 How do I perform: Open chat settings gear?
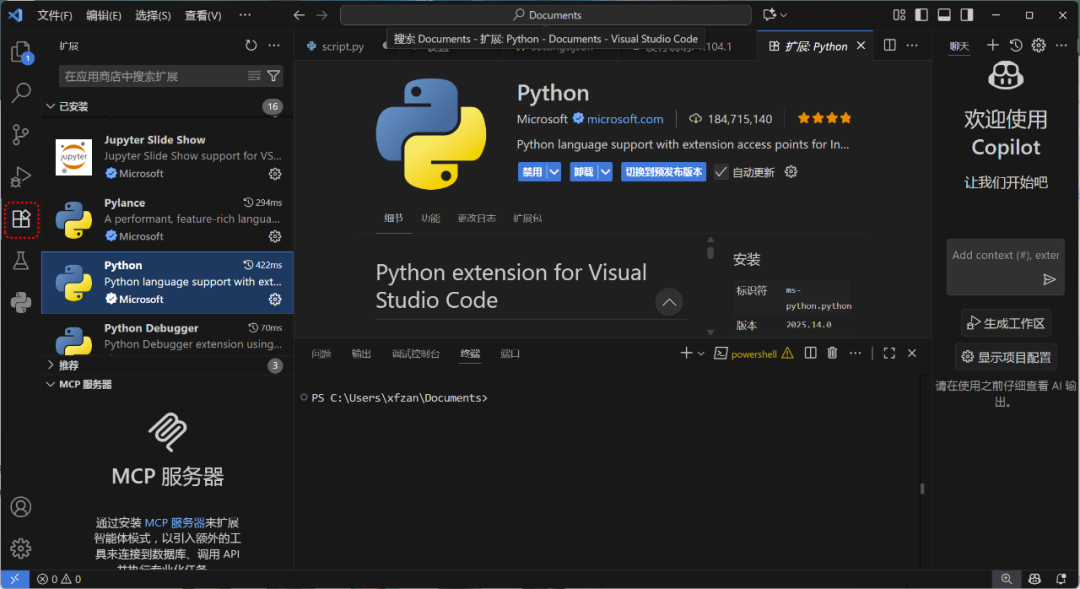tap(1039, 45)
